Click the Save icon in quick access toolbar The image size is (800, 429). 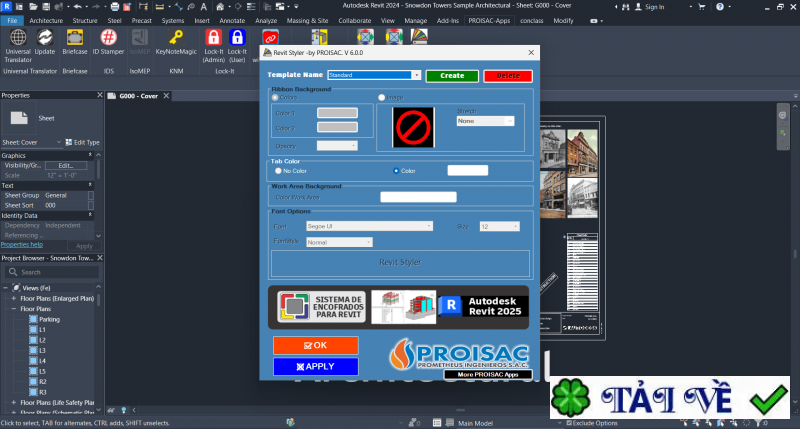tap(46, 7)
